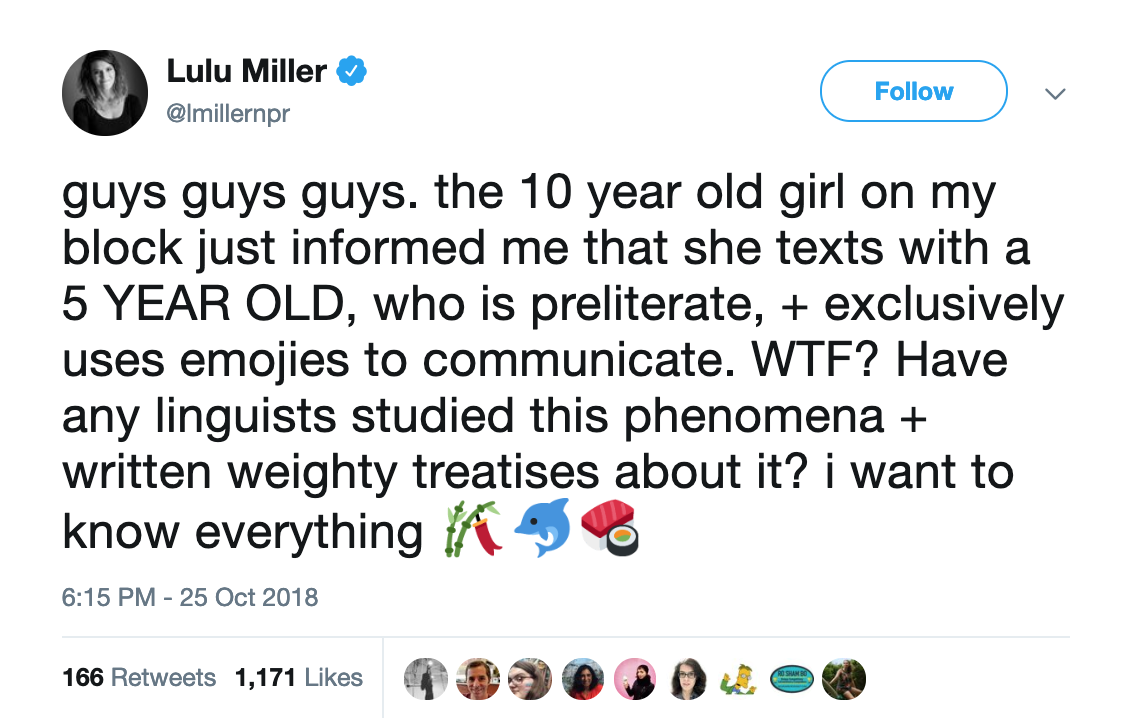Click the blue verified badge icon
The height and width of the screenshot is (718, 1128).
click(349, 70)
